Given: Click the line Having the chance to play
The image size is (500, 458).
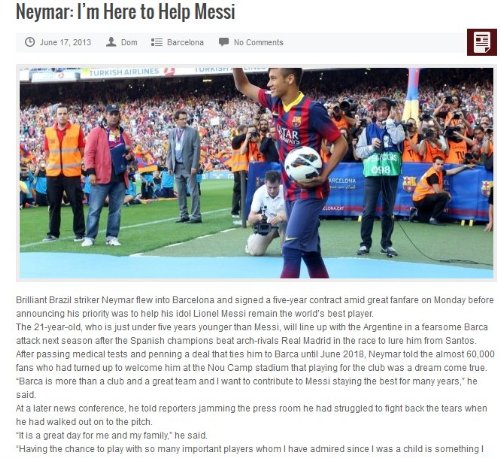Looking at the screenshot, I should (x=250, y=449).
